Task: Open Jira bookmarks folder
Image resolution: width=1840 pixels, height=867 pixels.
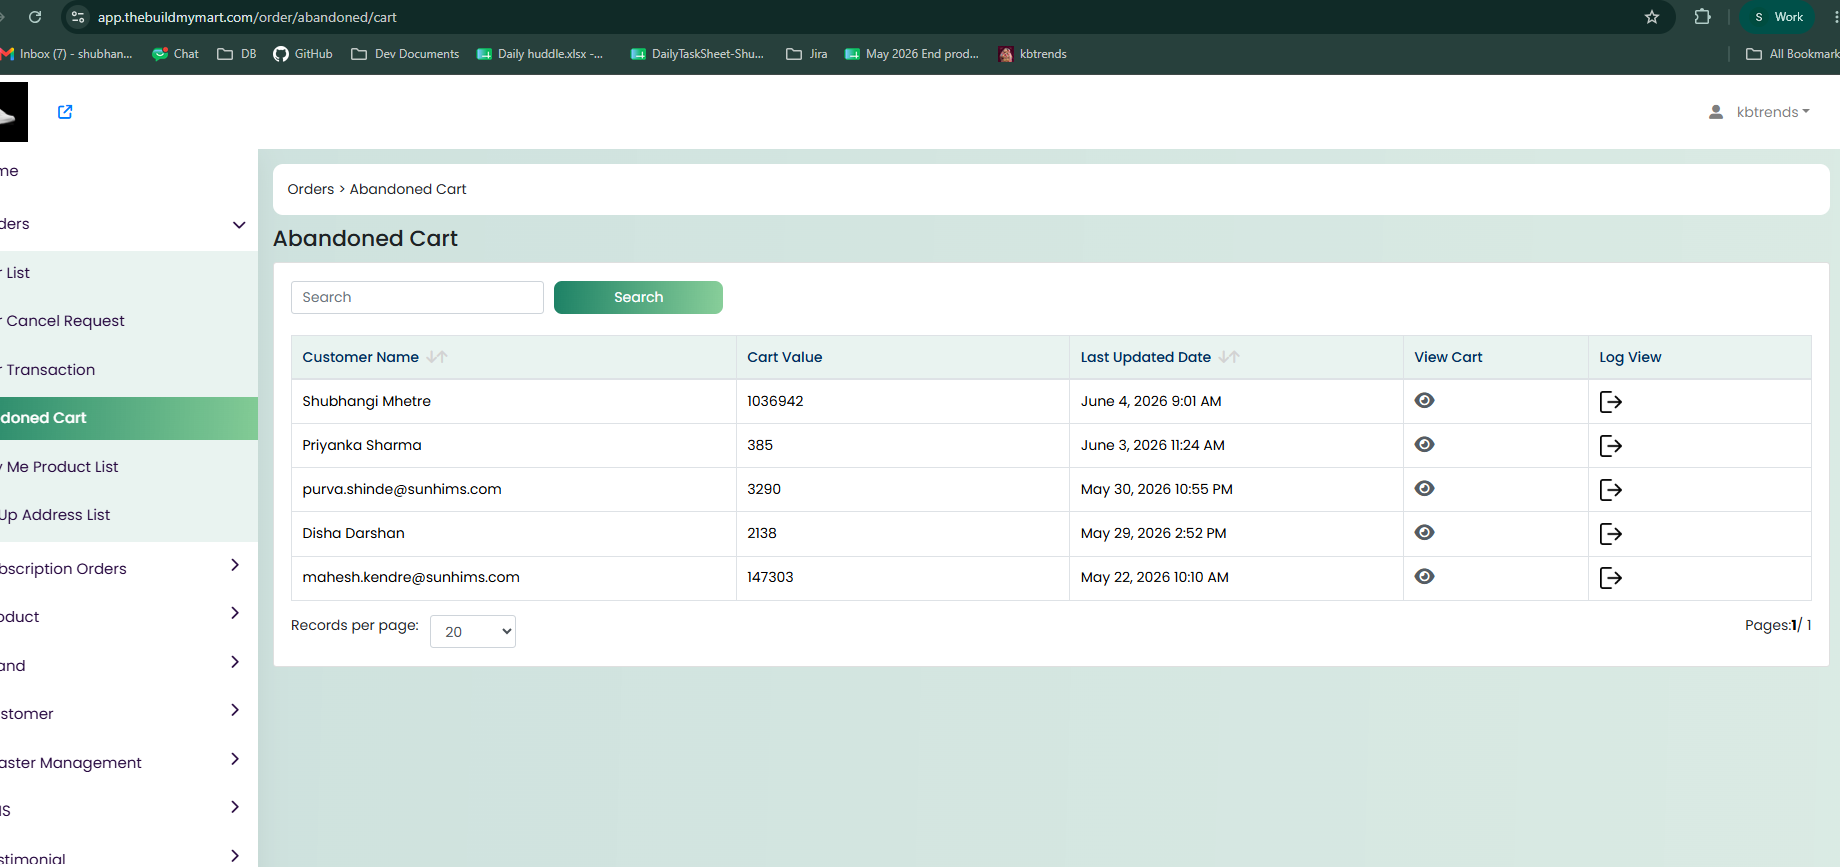Action: click(x=807, y=54)
